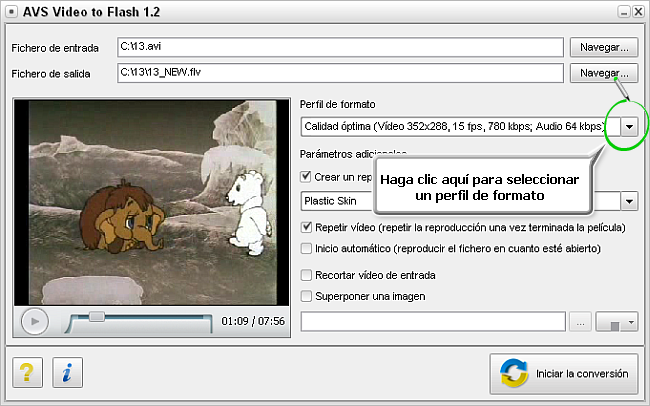Click the 01:09 / 07:56 time display
This screenshot has height=406, width=650.
click(253, 321)
